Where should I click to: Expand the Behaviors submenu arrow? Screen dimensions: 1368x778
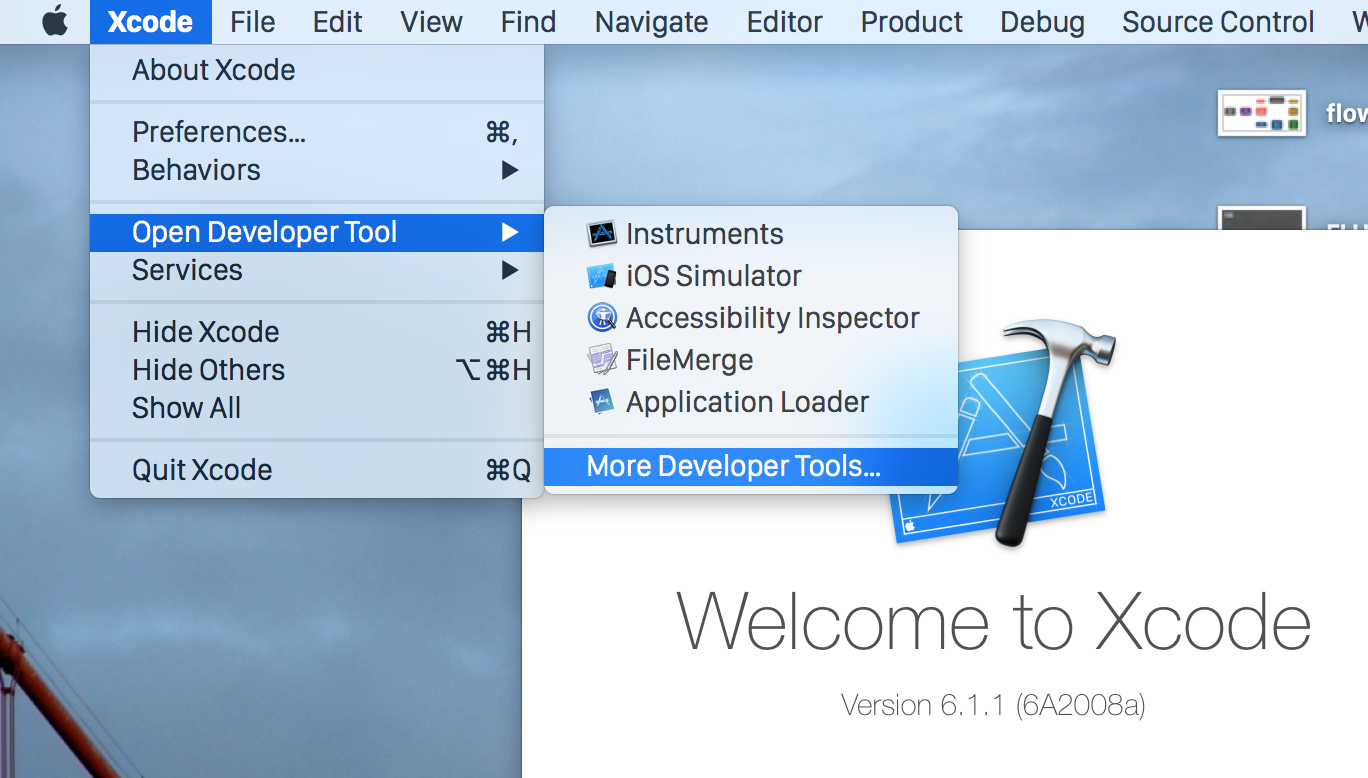510,170
